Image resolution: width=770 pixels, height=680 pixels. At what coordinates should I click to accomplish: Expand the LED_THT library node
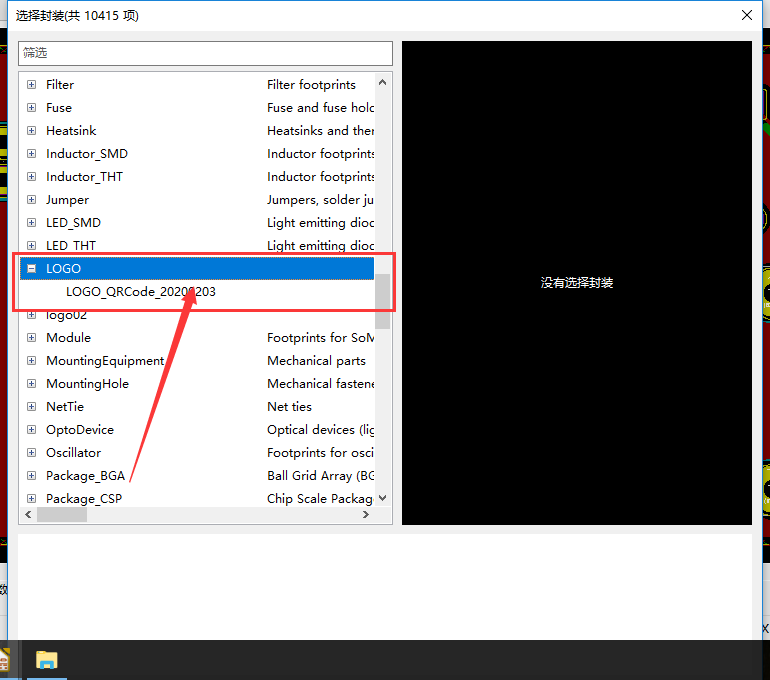pyautogui.click(x=31, y=245)
